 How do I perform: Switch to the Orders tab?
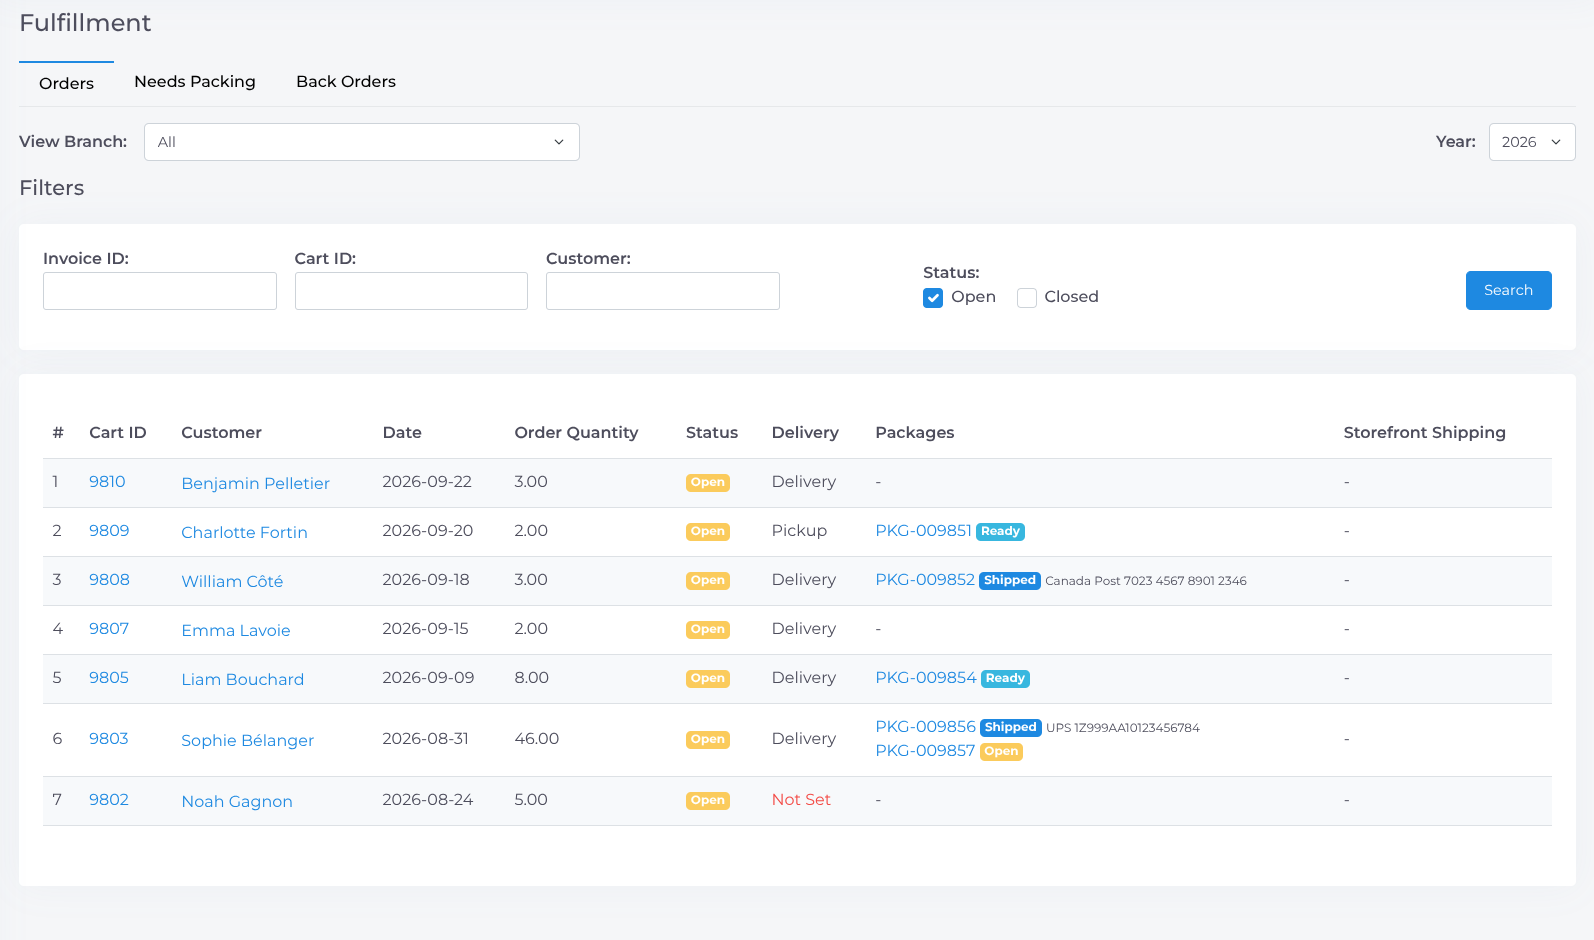click(66, 83)
